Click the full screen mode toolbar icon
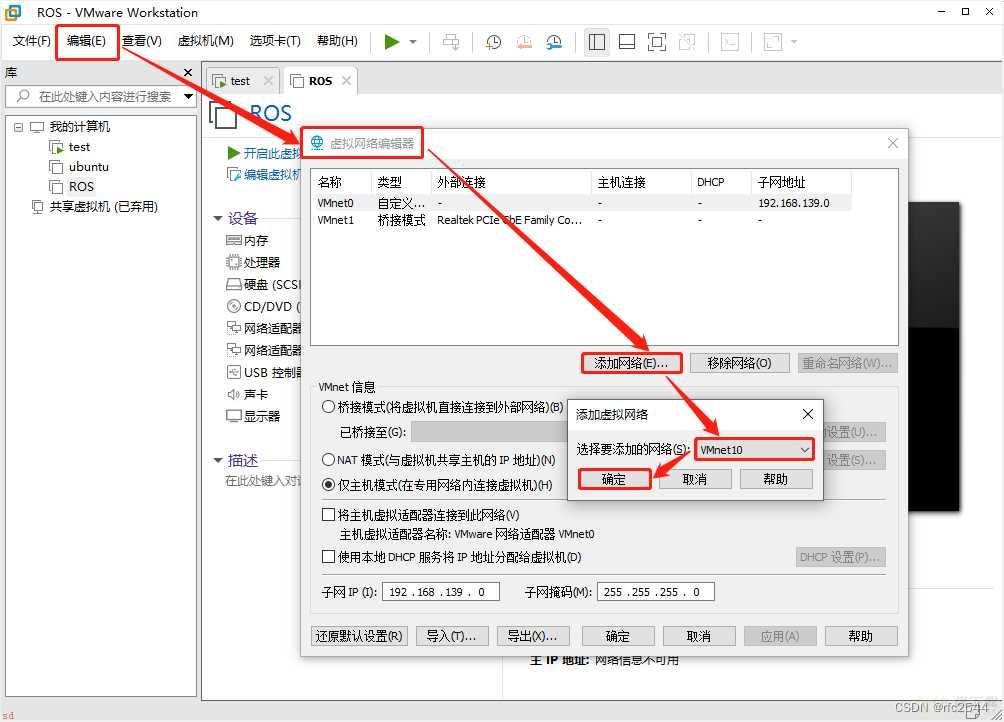Image resolution: width=1004 pixels, height=722 pixels. pyautogui.click(x=657, y=42)
